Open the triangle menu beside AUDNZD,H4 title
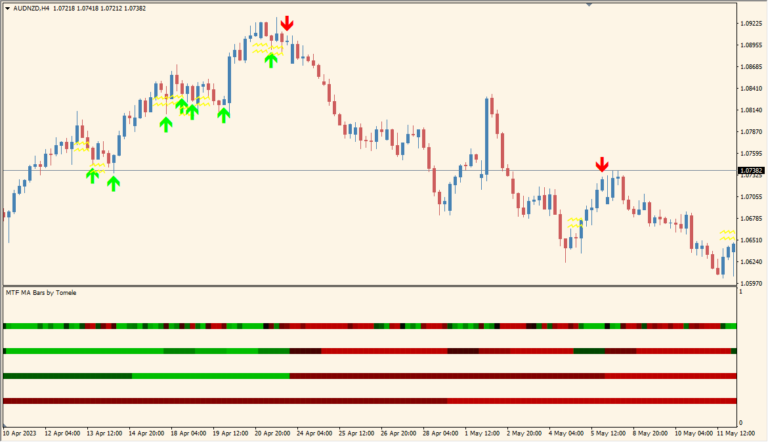The image size is (768, 442). 7,8
